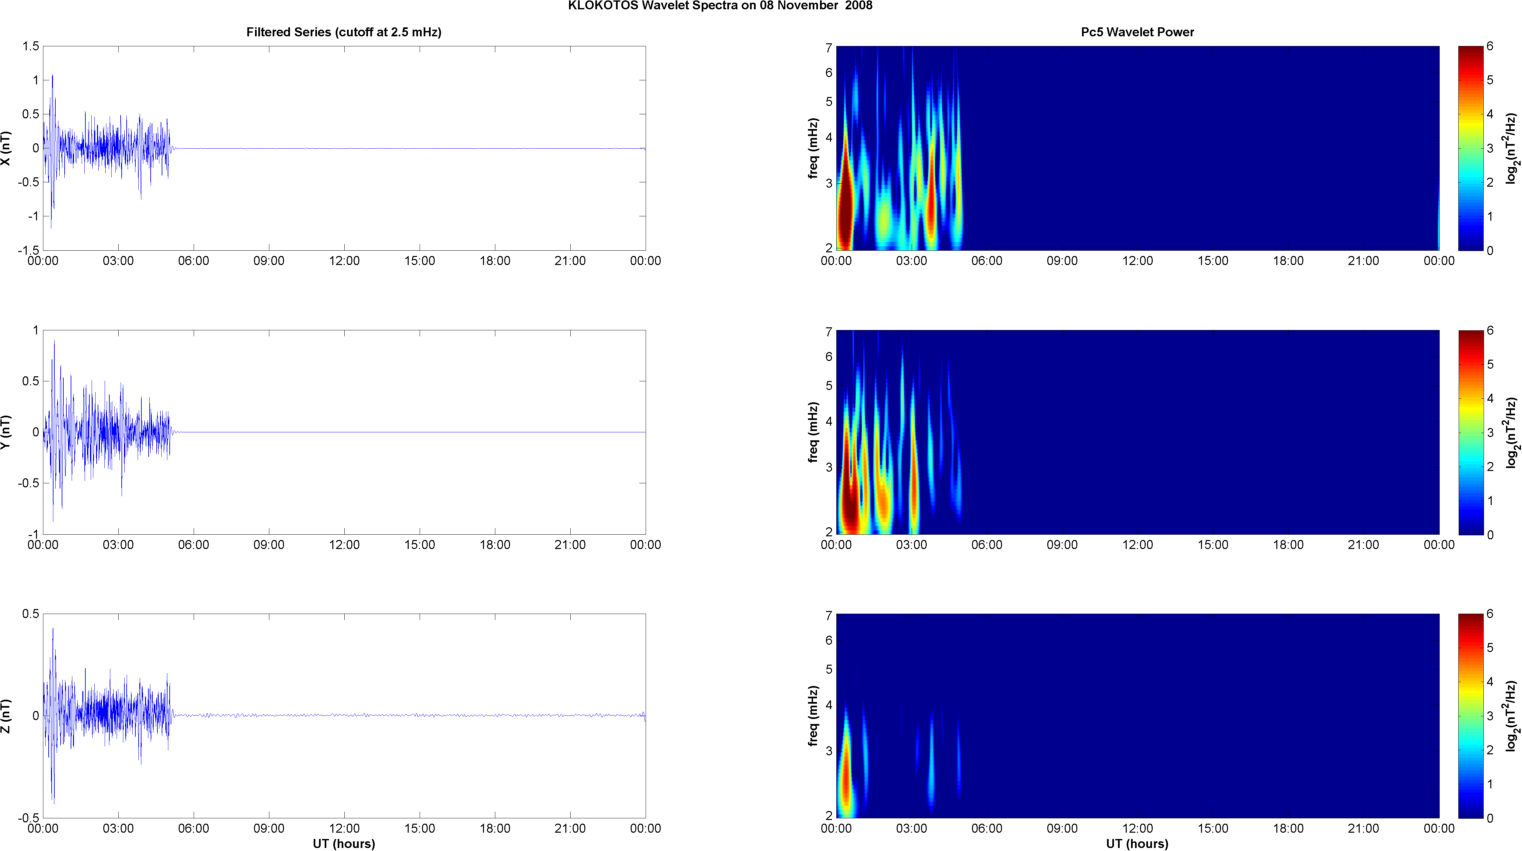This screenshot has height=851, width=1522.
Task: Click the -1 tick on Y series axis
Action: click(34, 534)
